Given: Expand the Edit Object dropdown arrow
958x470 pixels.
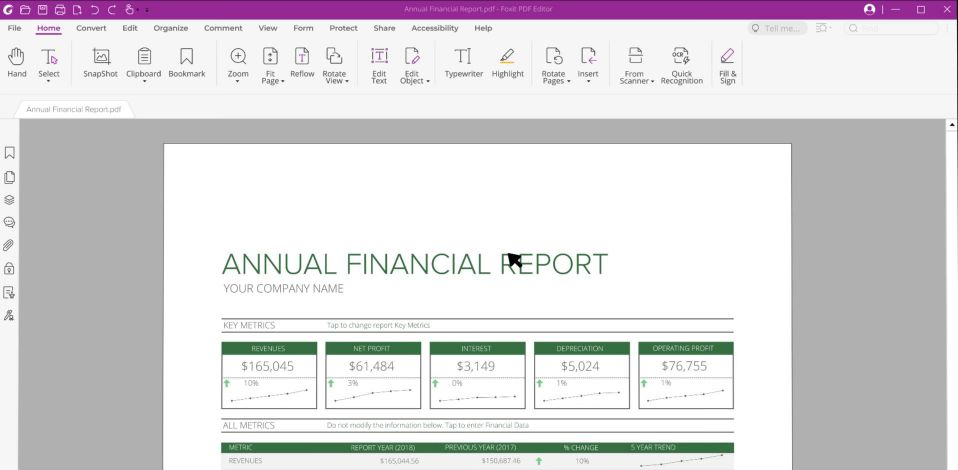Looking at the screenshot, I should 428,81.
